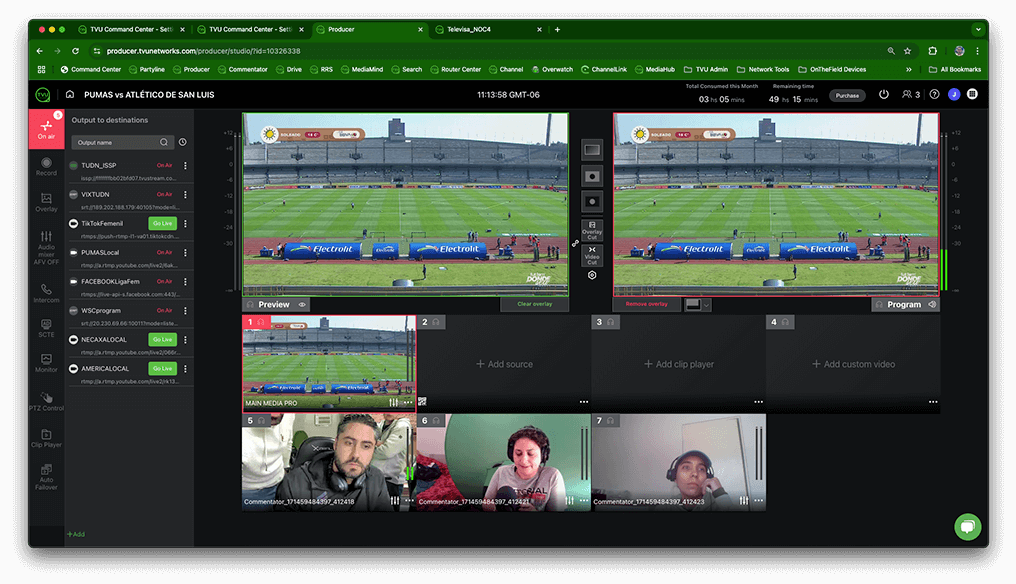The image size is (1016, 584).
Task: Open the SCTE panel
Action: (46, 328)
